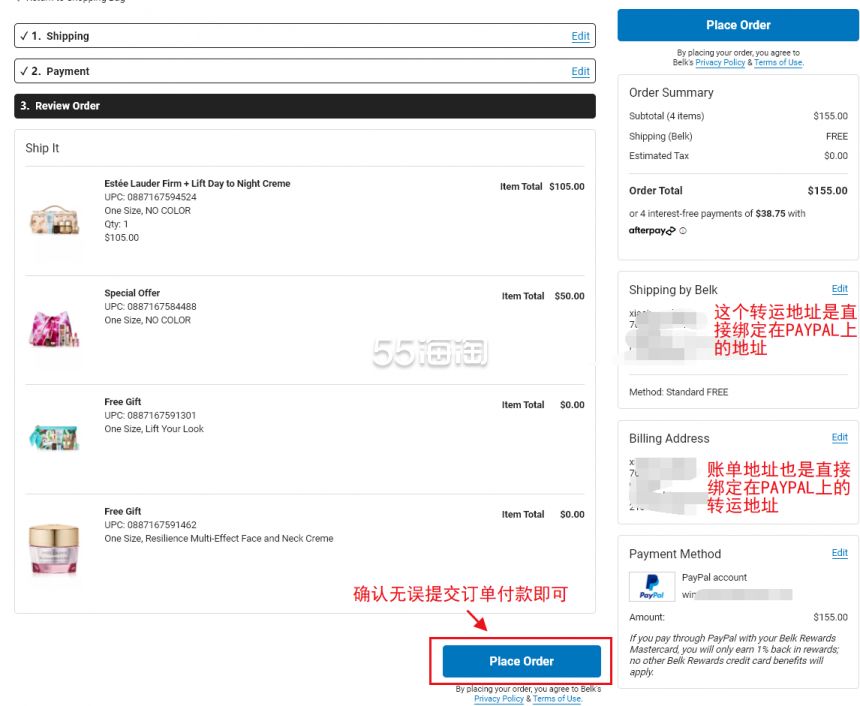Open Privacy Policy link under top Place Order

point(720,63)
